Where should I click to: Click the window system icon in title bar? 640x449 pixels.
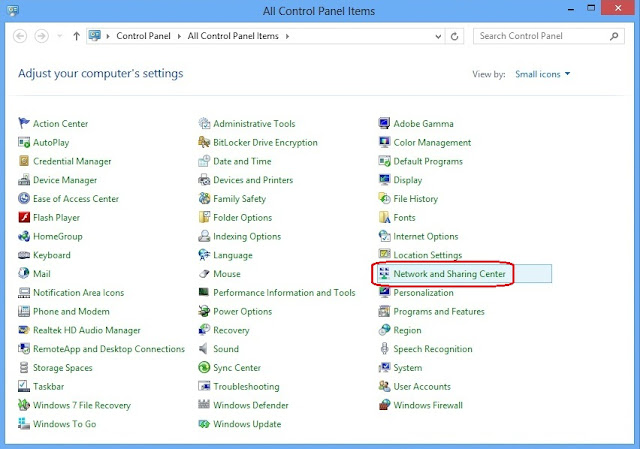tap(13, 10)
